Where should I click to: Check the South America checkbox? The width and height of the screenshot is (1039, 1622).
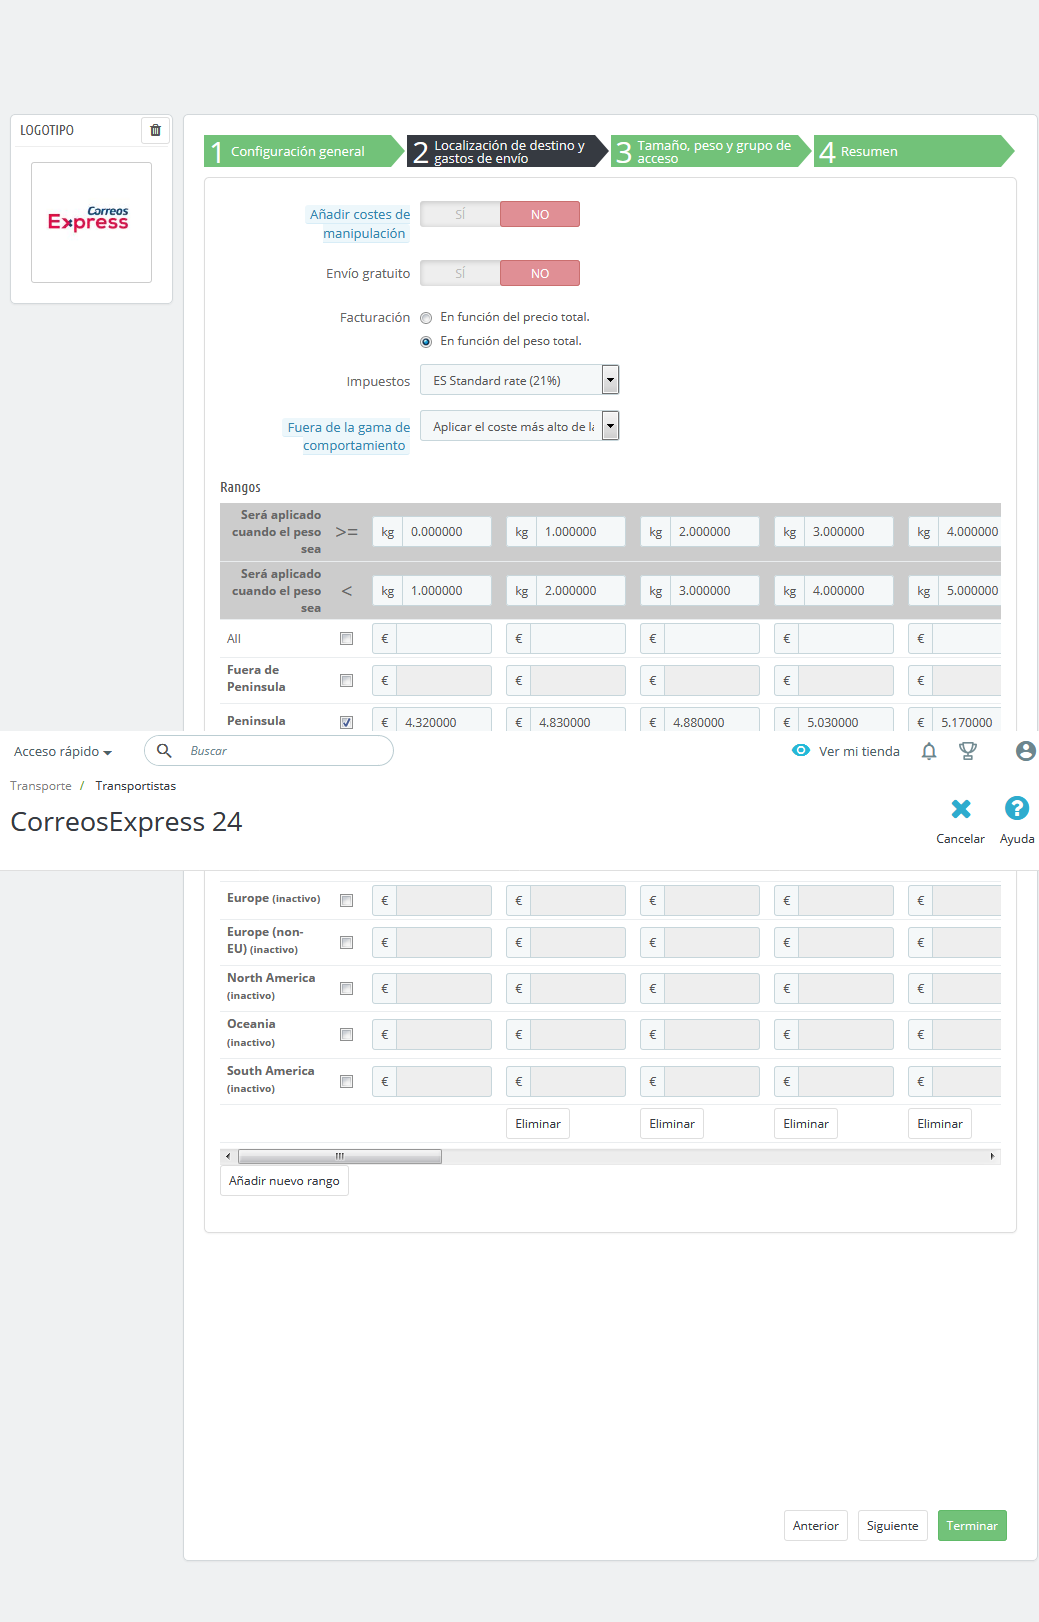[346, 1081]
